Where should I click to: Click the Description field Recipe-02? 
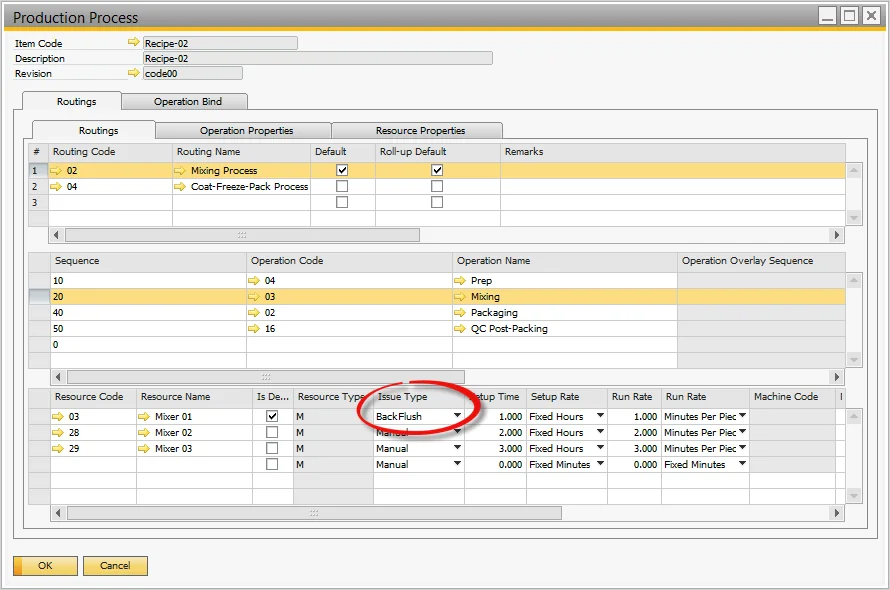coord(318,58)
